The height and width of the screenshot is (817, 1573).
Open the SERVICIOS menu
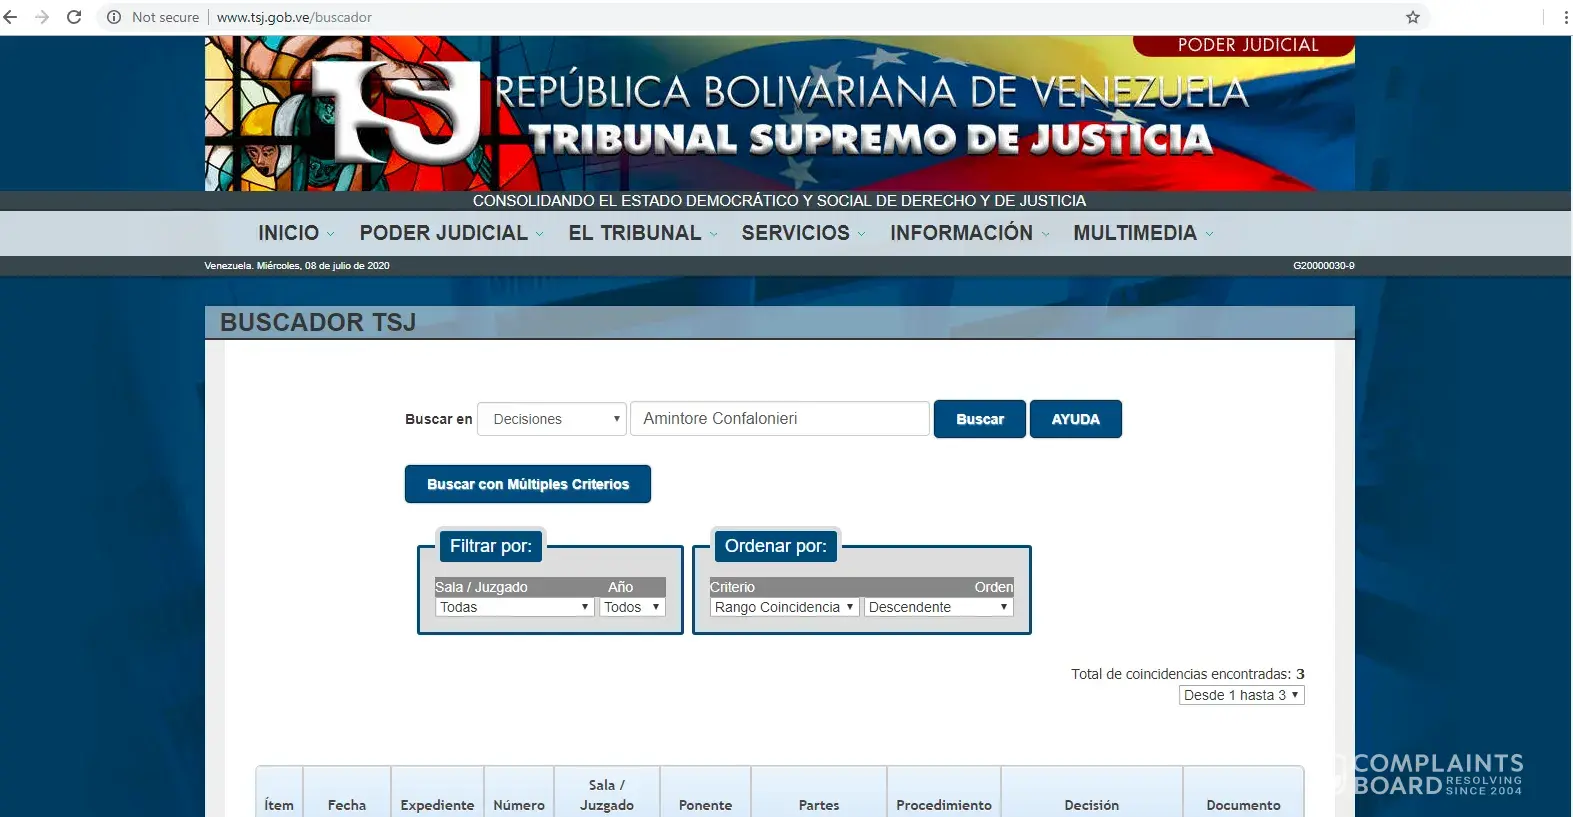(x=803, y=233)
